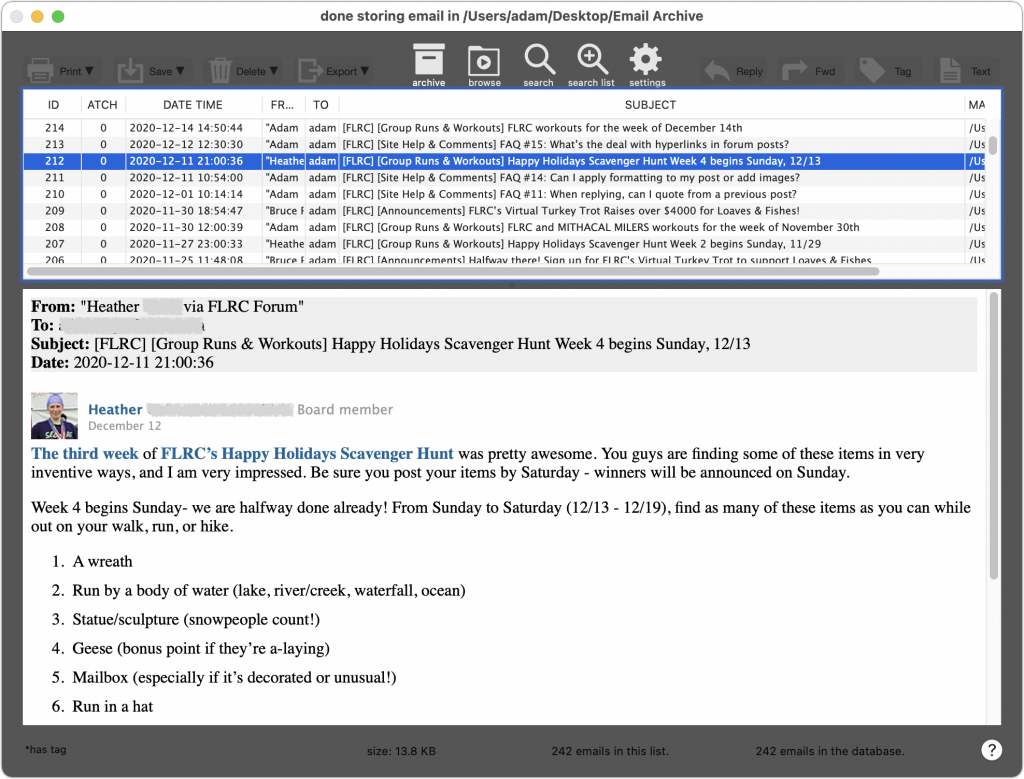
Task: Open "The third week" hyperlink
Action: point(85,454)
